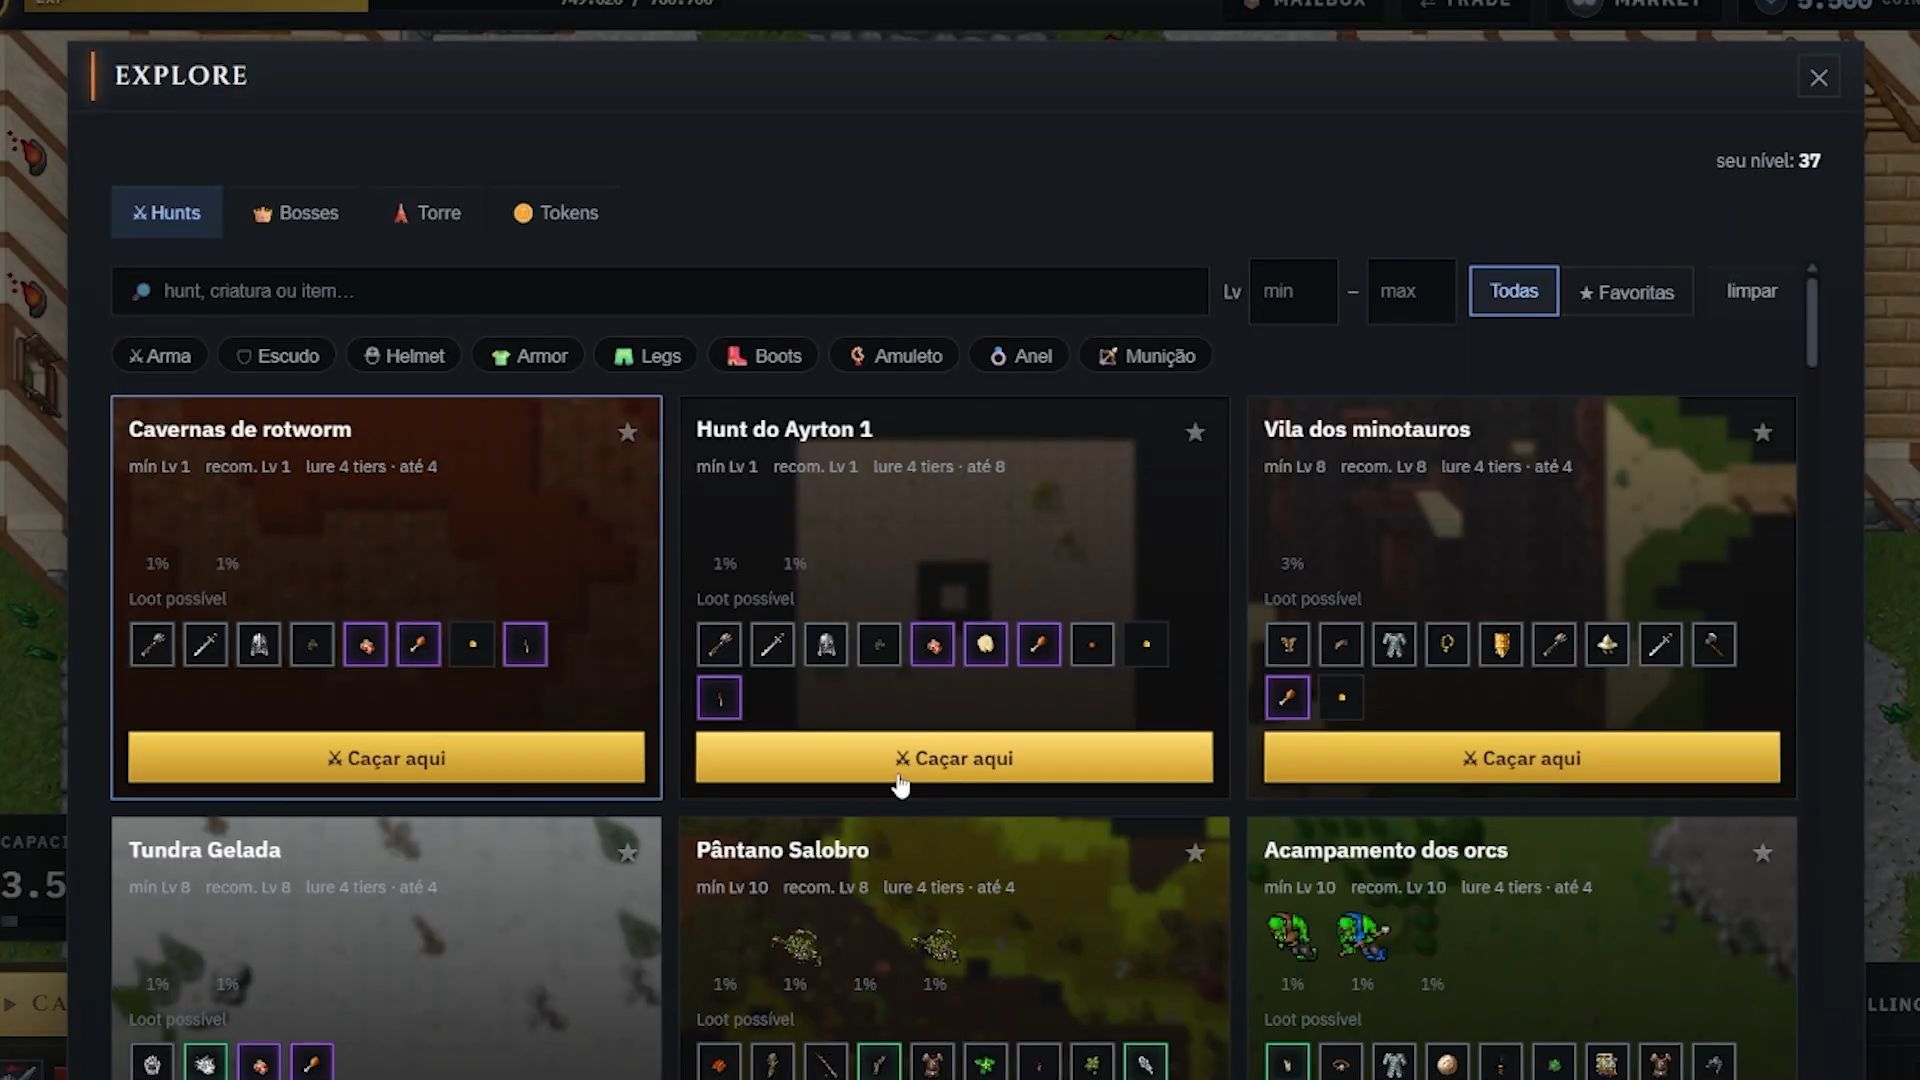The height and width of the screenshot is (1080, 1920).
Task: Click the first loot icon in Cavernas de rotworm
Action: [152, 645]
